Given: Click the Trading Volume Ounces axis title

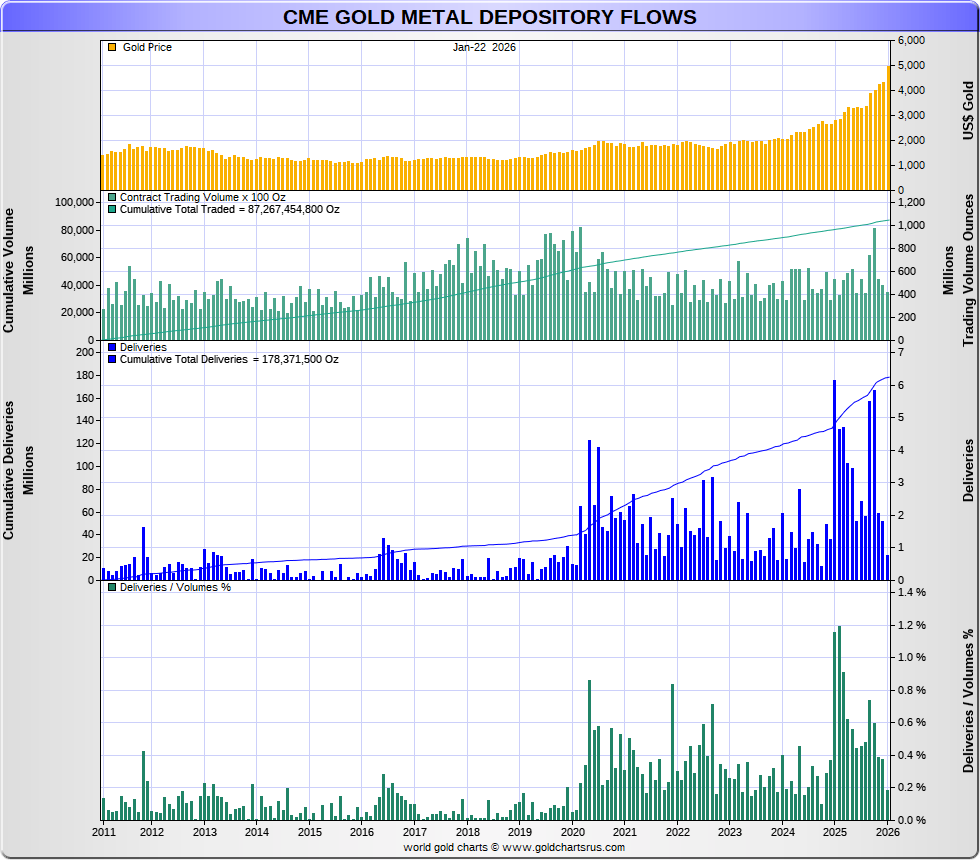Looking at the screenshot, I should [968, 271].
